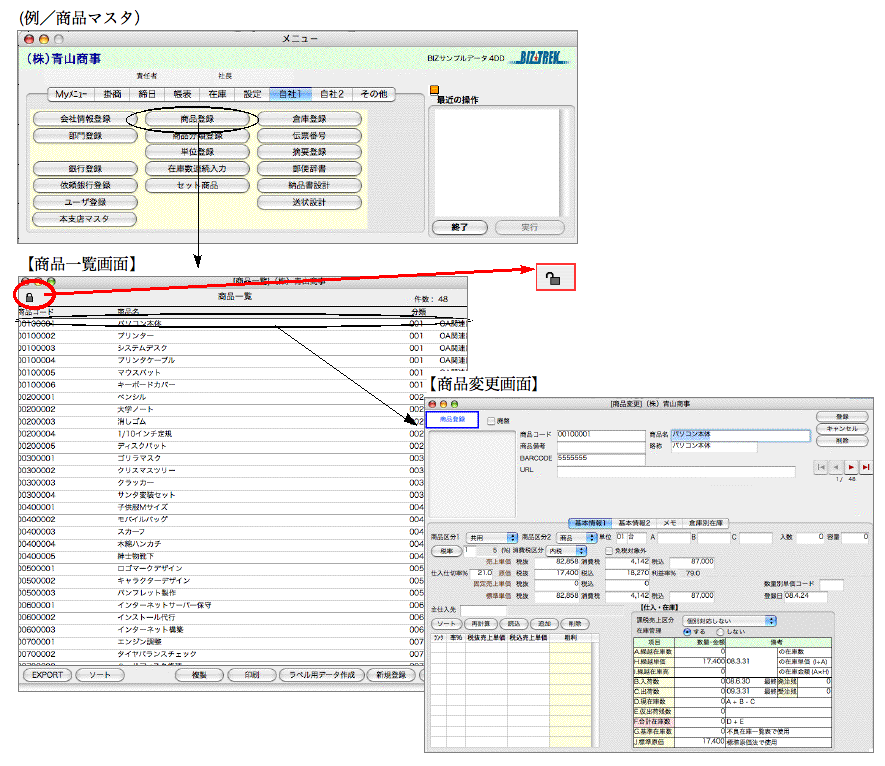Select the しない radio for 在庫管理

(x=719, y=632)
